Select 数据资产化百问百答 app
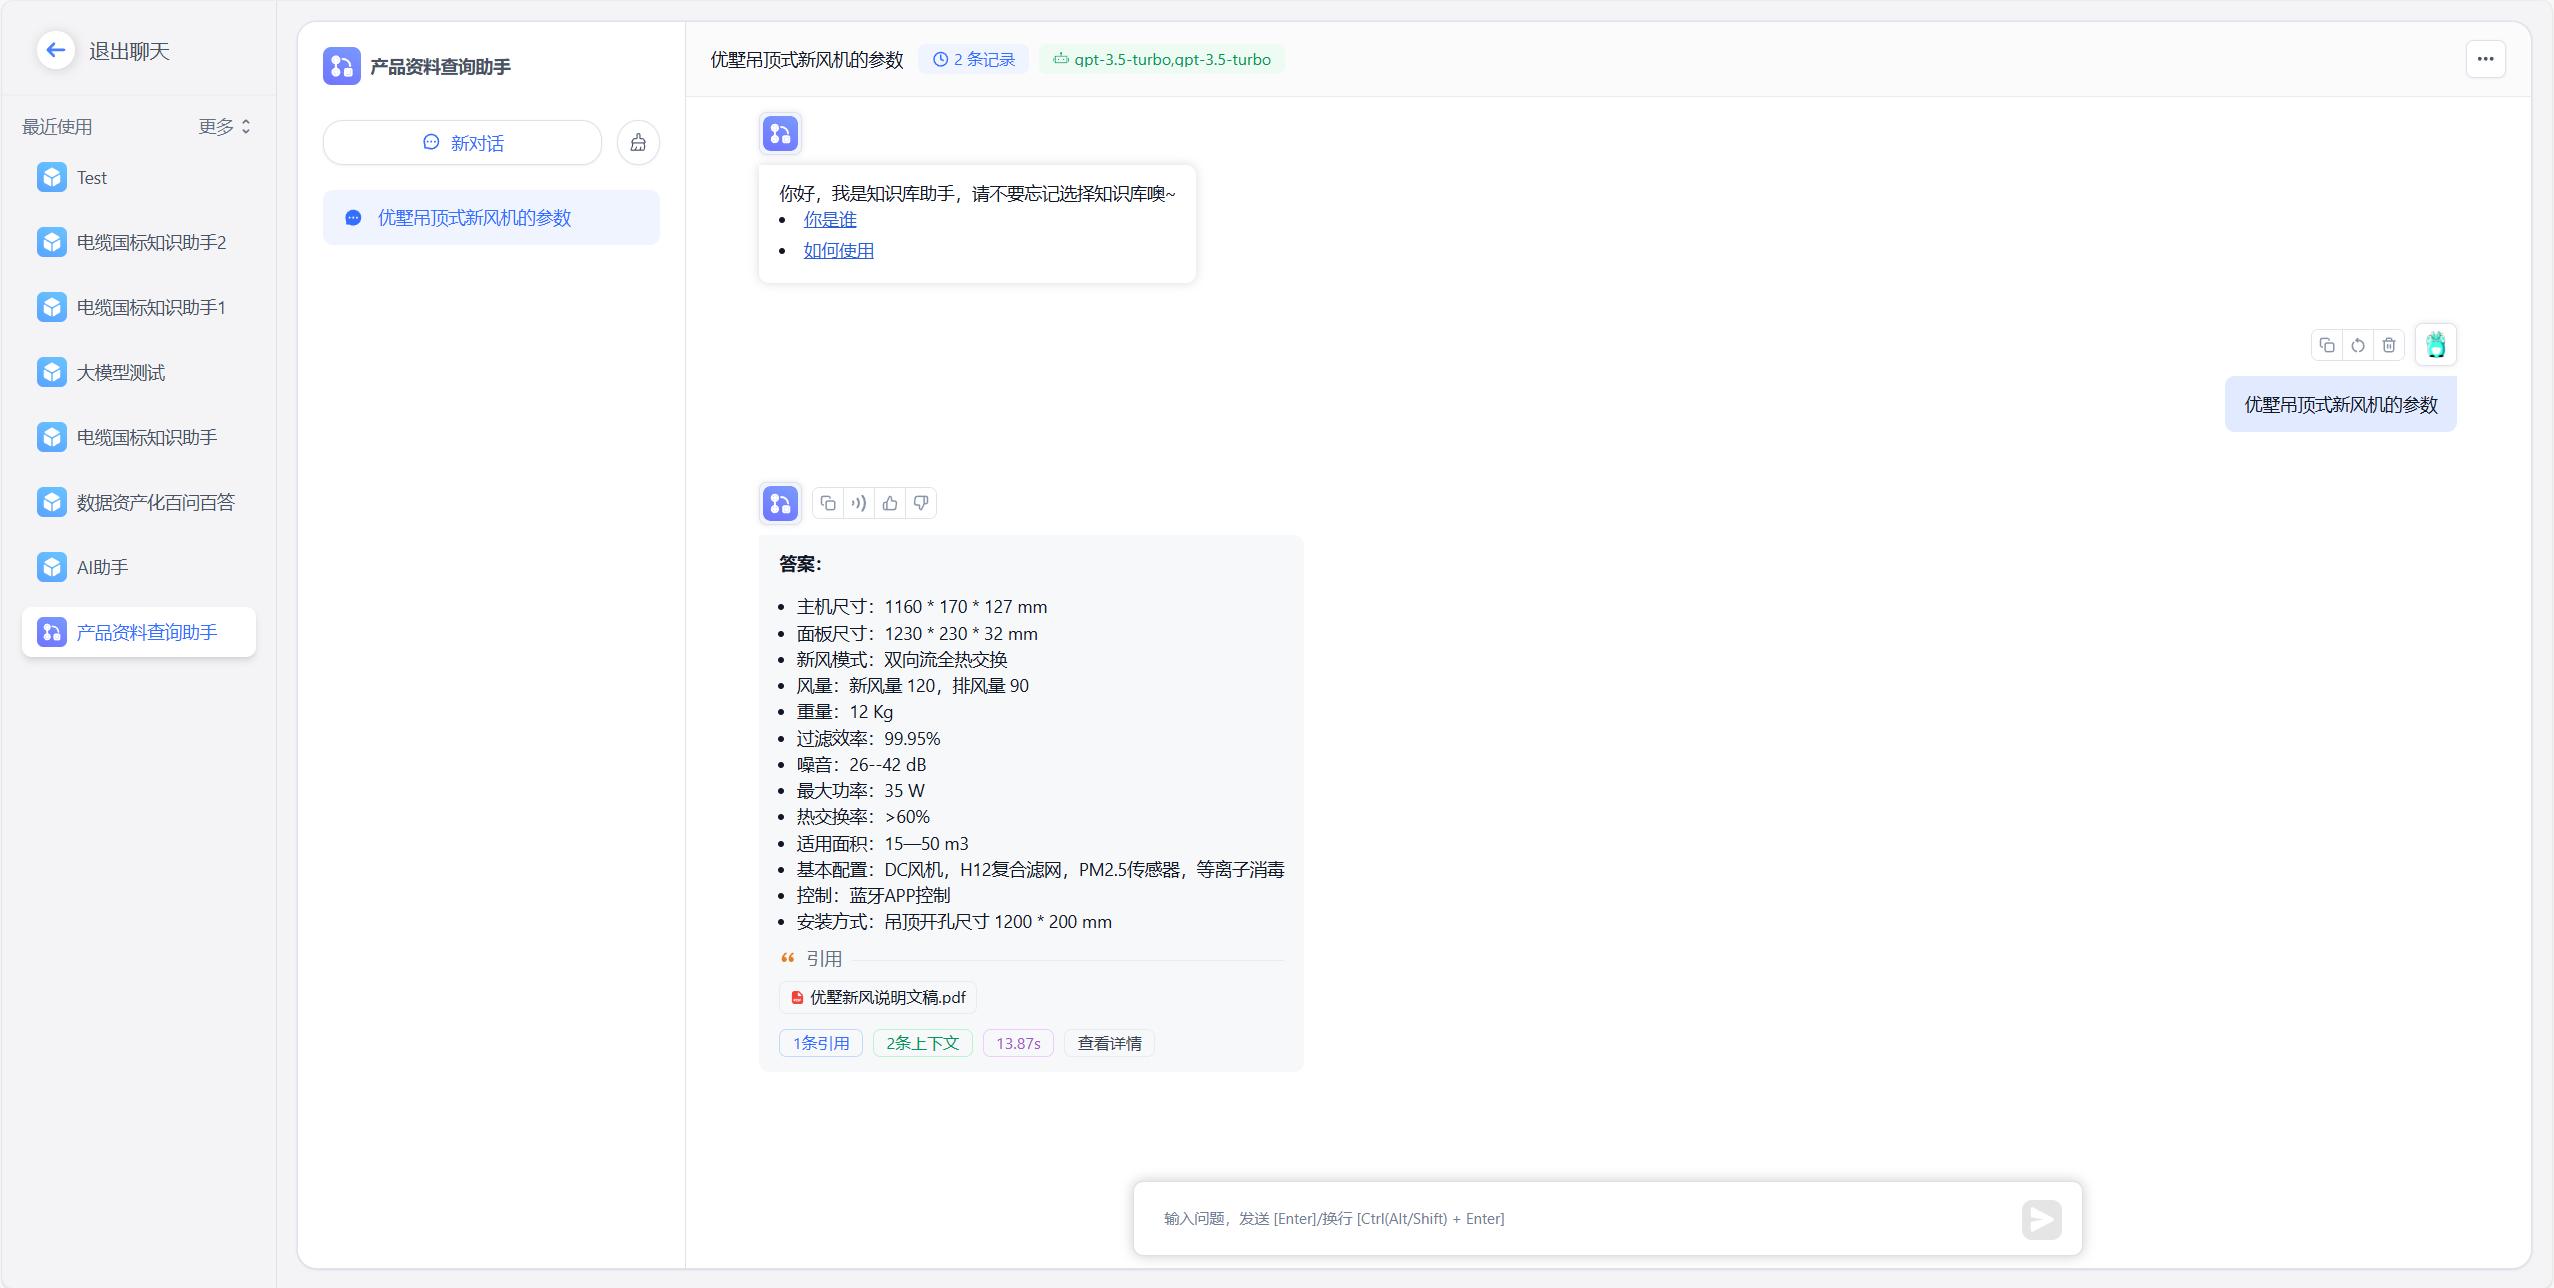The width and height of the screenshot is (2554, 1288). (155, 502)
